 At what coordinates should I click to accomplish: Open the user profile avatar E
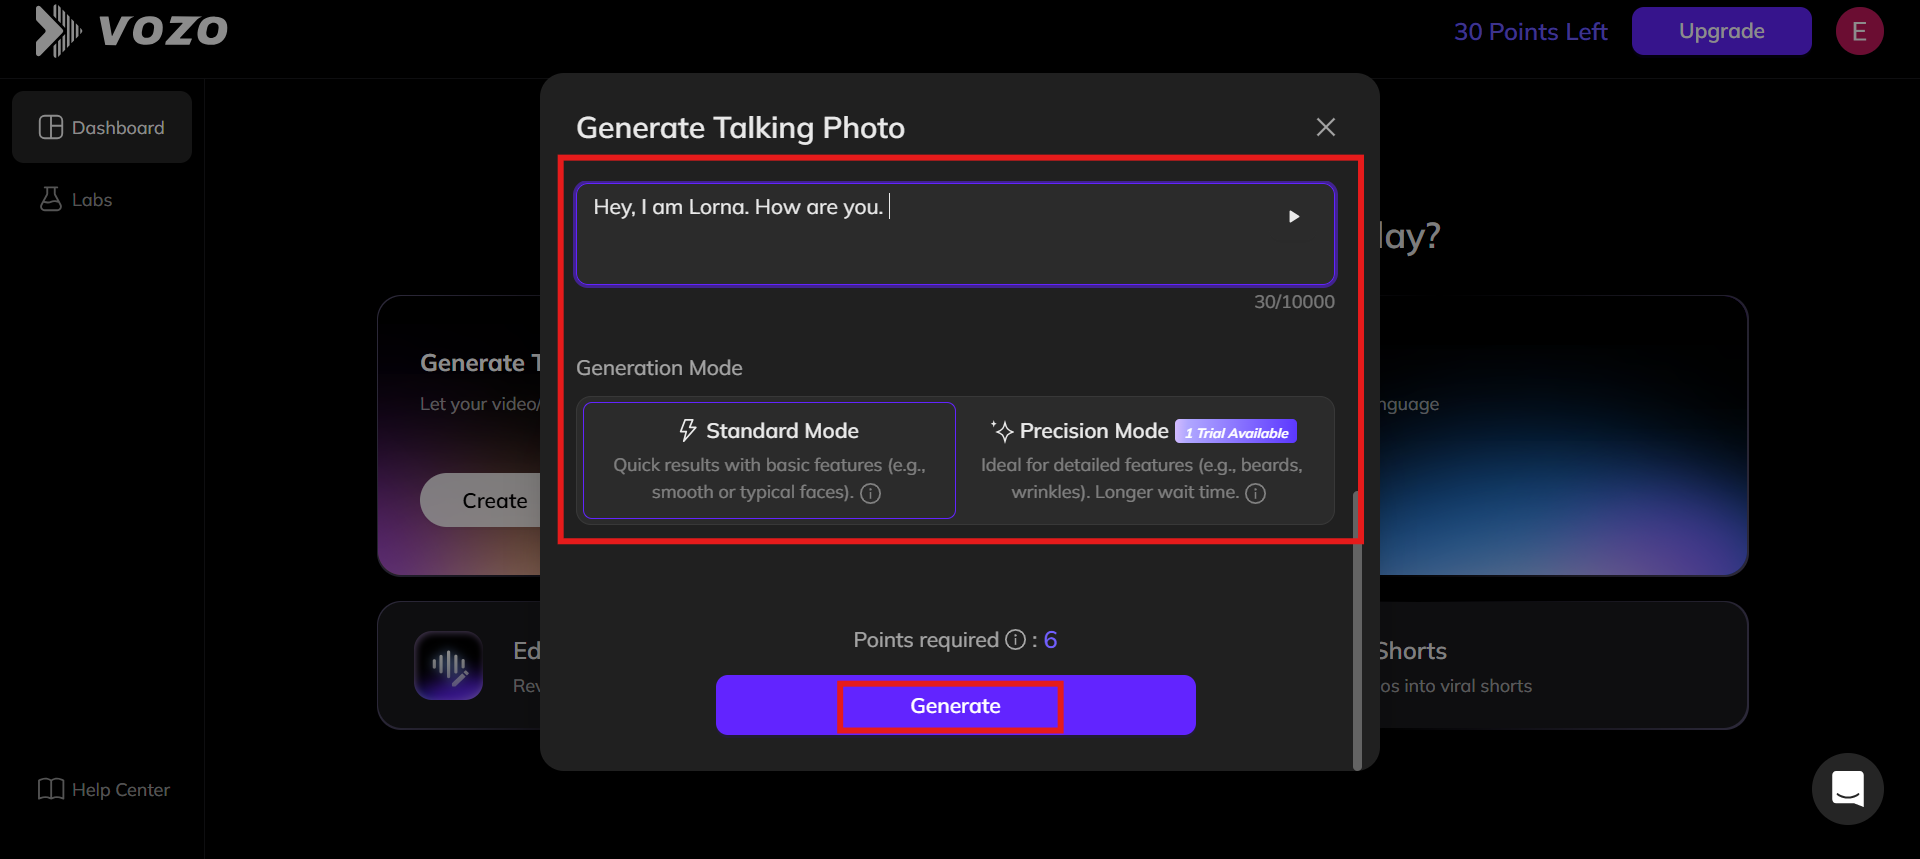point(1859,31)
